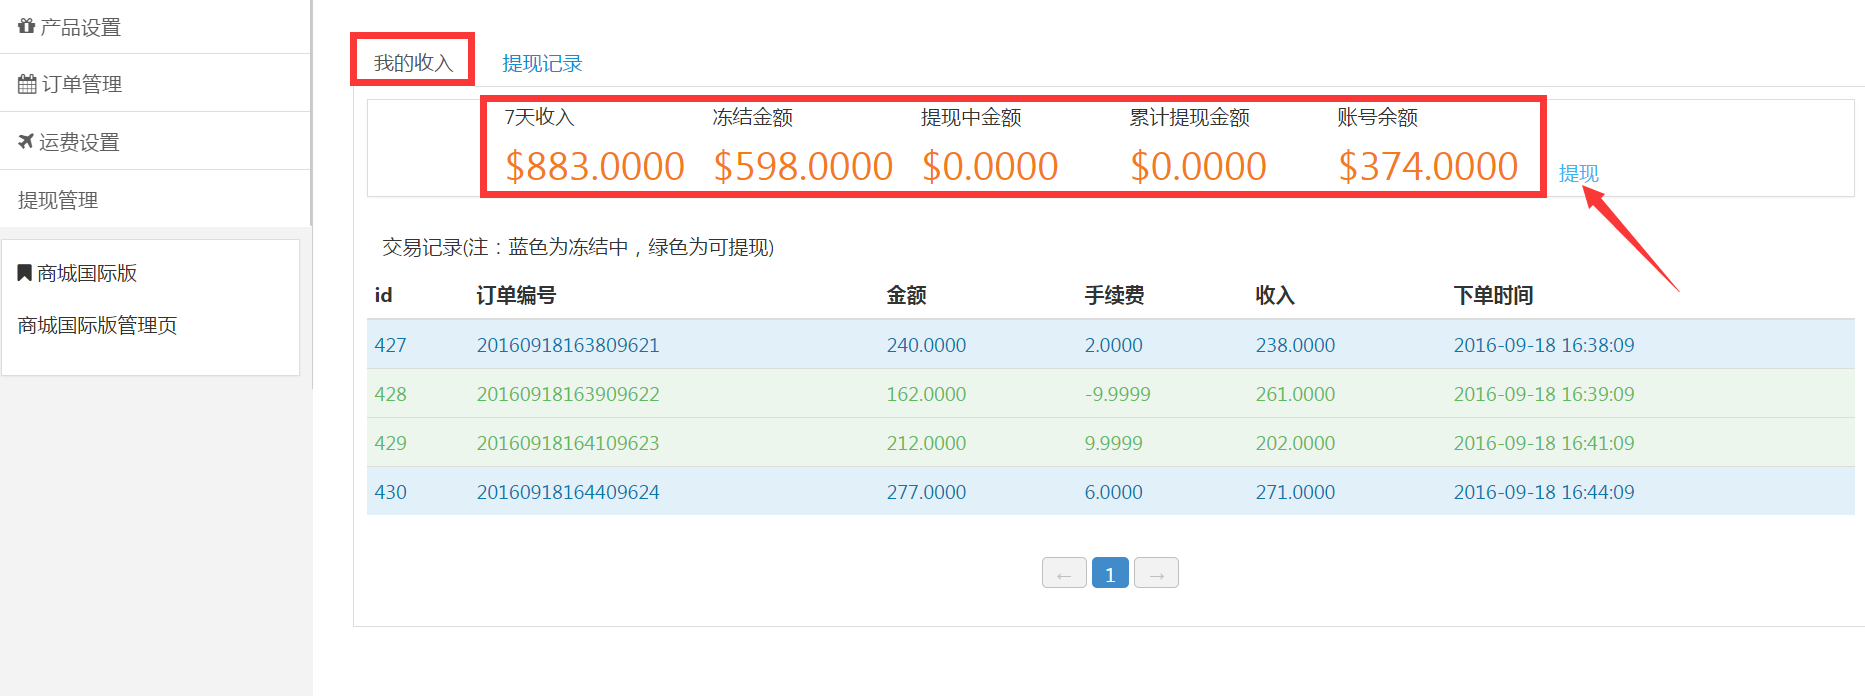Image resolution: width=1865 pixels, height=696 pixels.
Task: Click timestamp 2016-09-18 16:44:09
Action: pyautogui.click(x=1544, y=492)
